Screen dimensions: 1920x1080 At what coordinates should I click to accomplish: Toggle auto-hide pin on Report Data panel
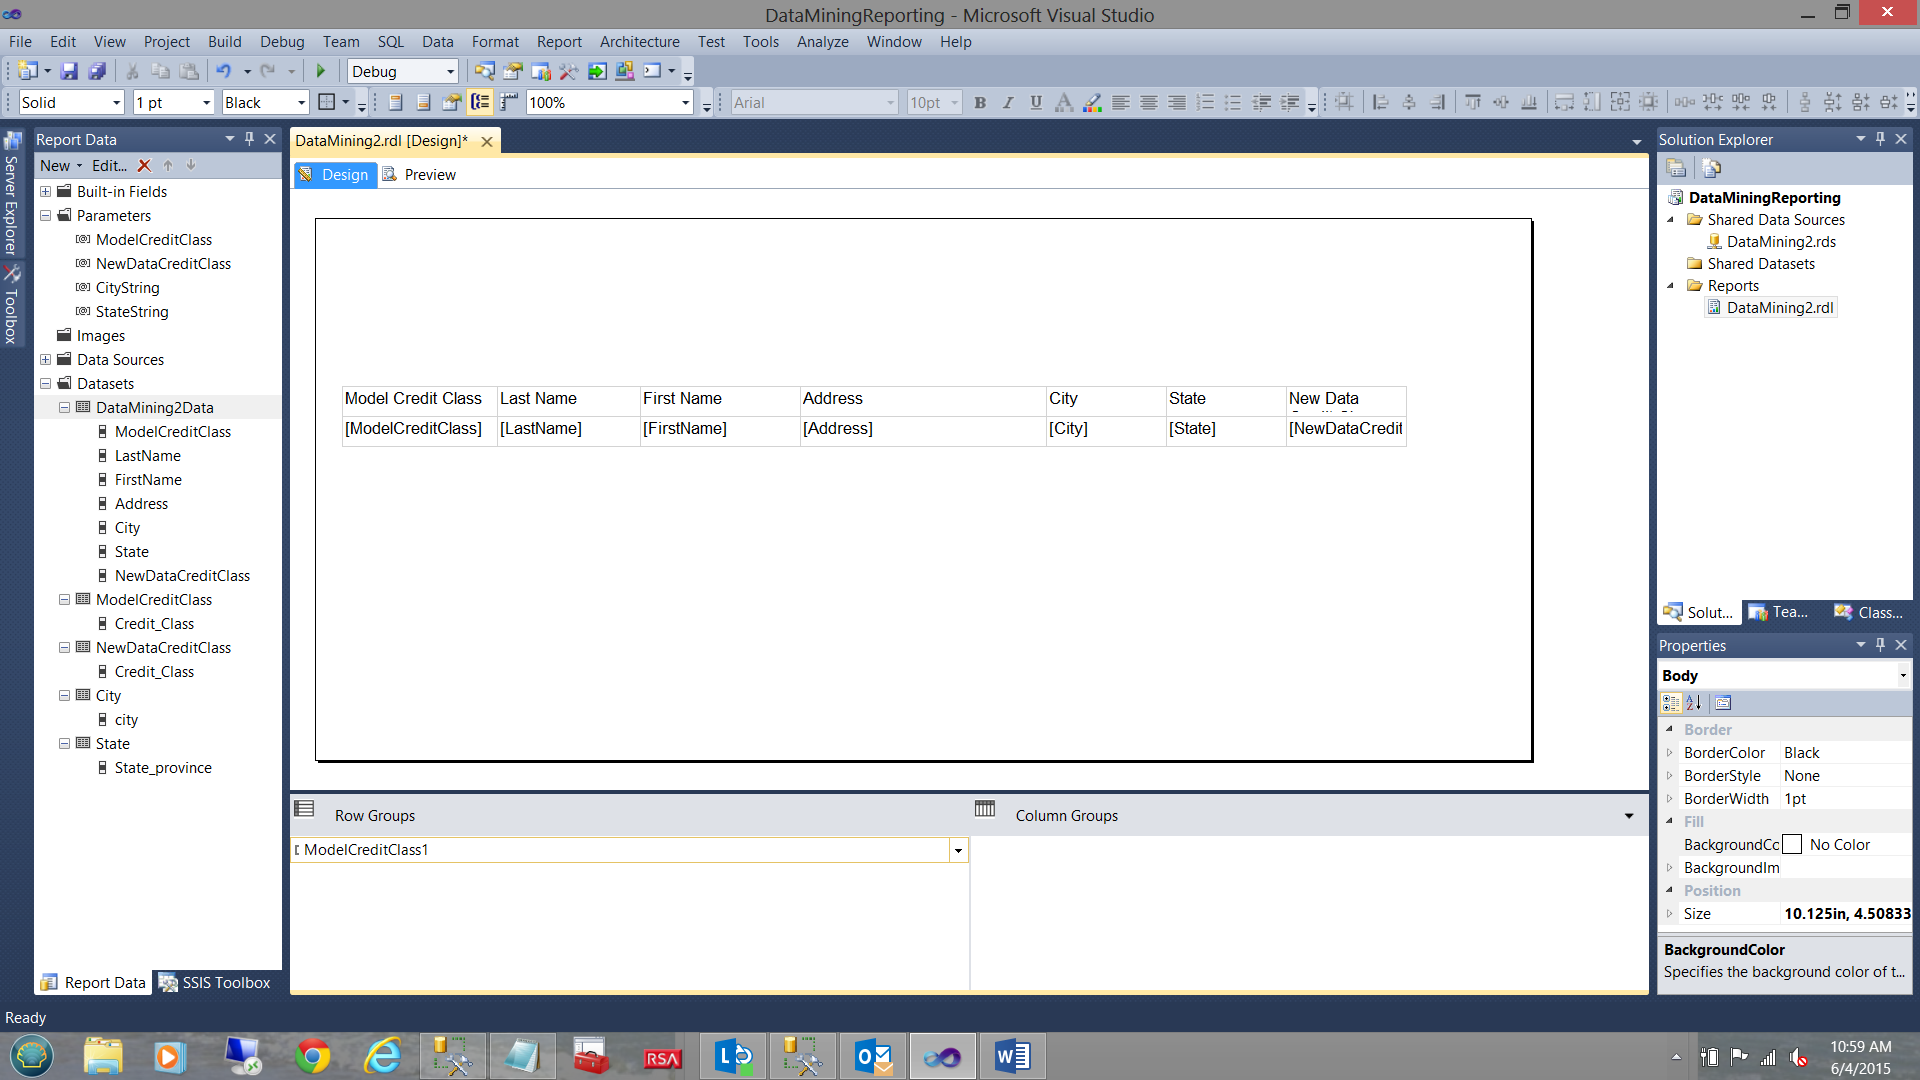250,139
